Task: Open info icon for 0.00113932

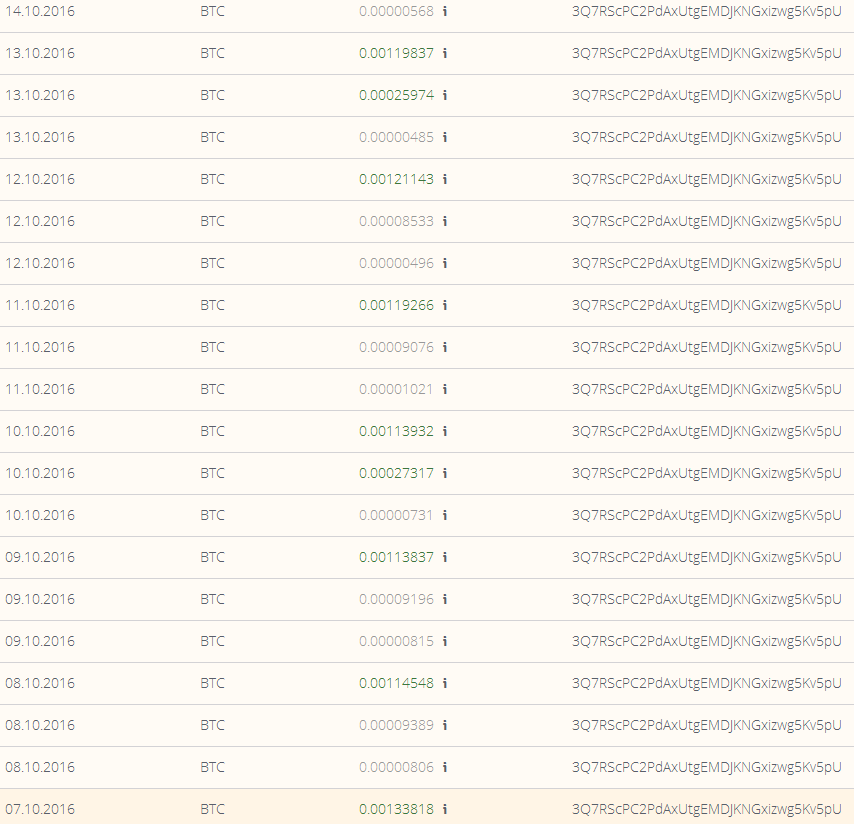Action: [x=445, y=431]
